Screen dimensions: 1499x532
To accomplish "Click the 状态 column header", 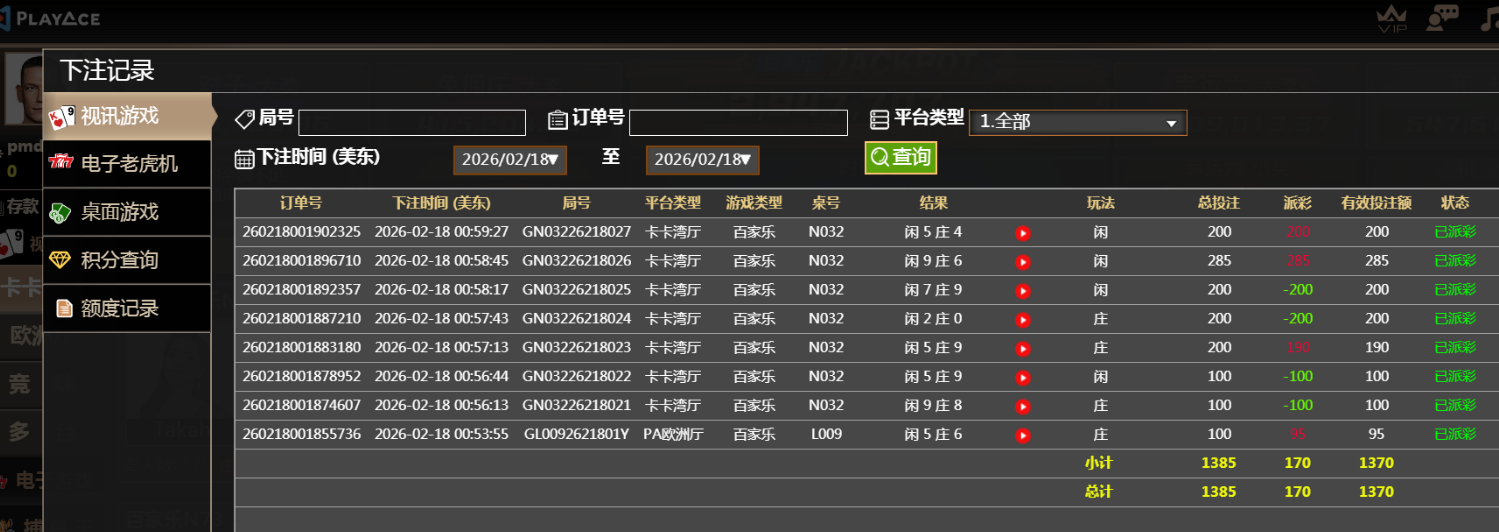I will (x=1455, y=203).
